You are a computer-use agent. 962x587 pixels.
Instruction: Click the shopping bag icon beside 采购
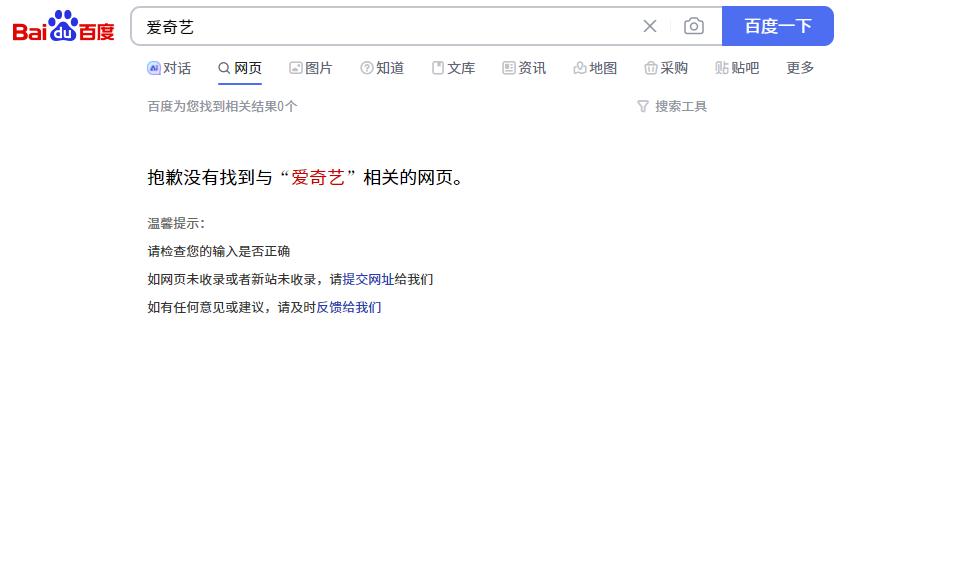[x=652, y=68]
